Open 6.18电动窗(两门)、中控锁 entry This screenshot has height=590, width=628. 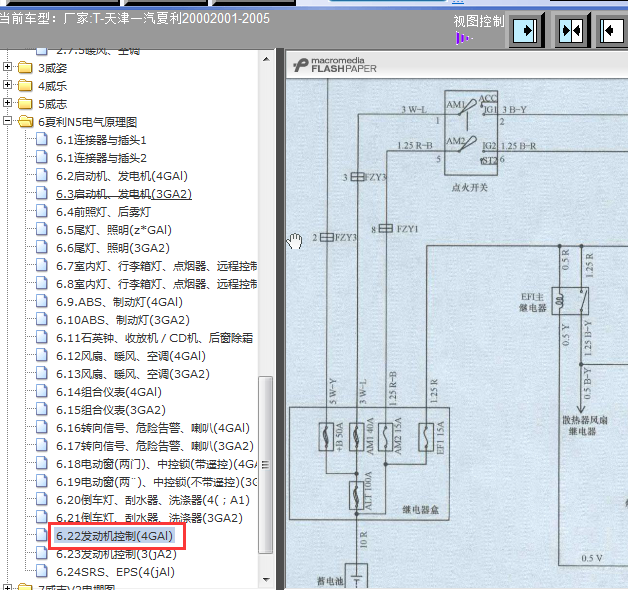tap(156, 464)
